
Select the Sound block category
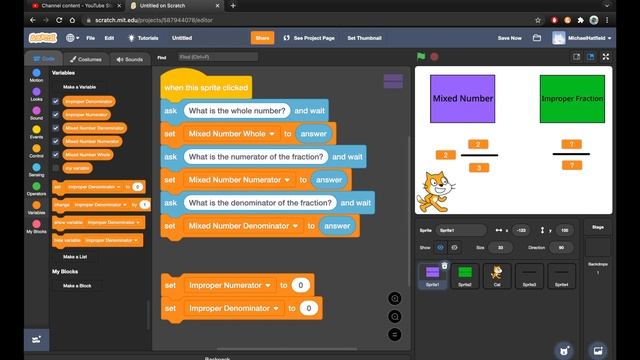(x=36, y=113)
